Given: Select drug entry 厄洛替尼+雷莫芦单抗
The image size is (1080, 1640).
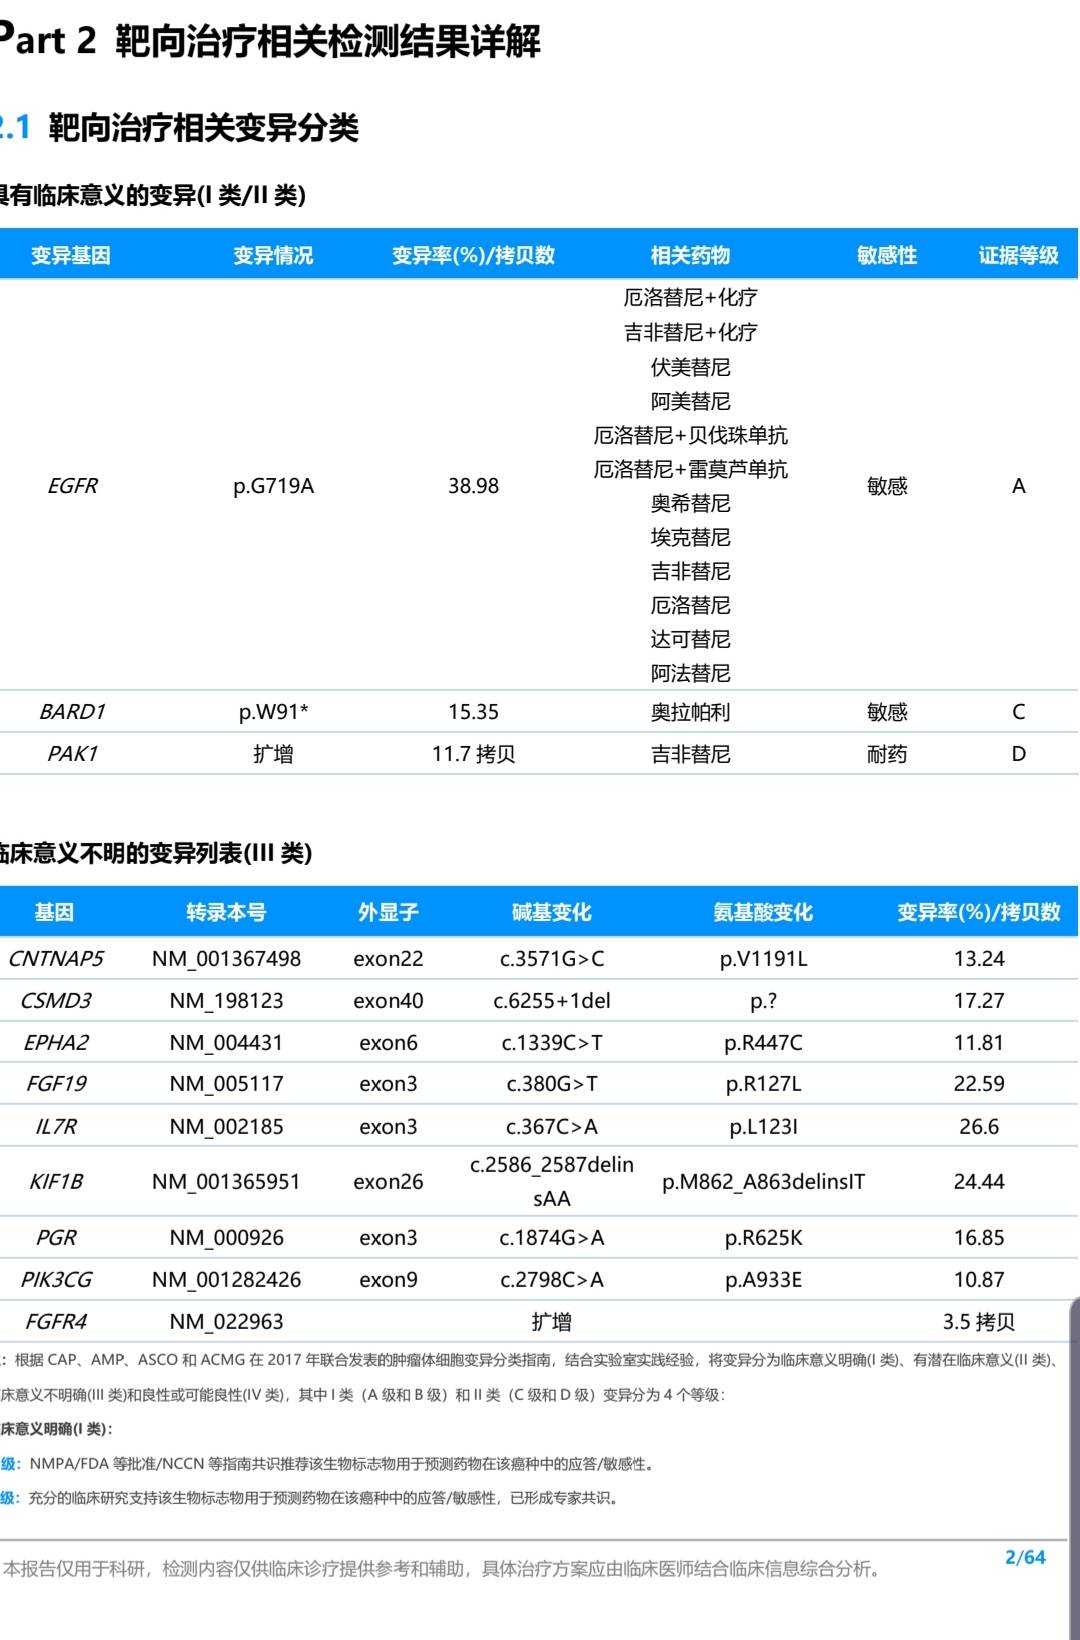Looking at the screenshot, I should point(690,469).
